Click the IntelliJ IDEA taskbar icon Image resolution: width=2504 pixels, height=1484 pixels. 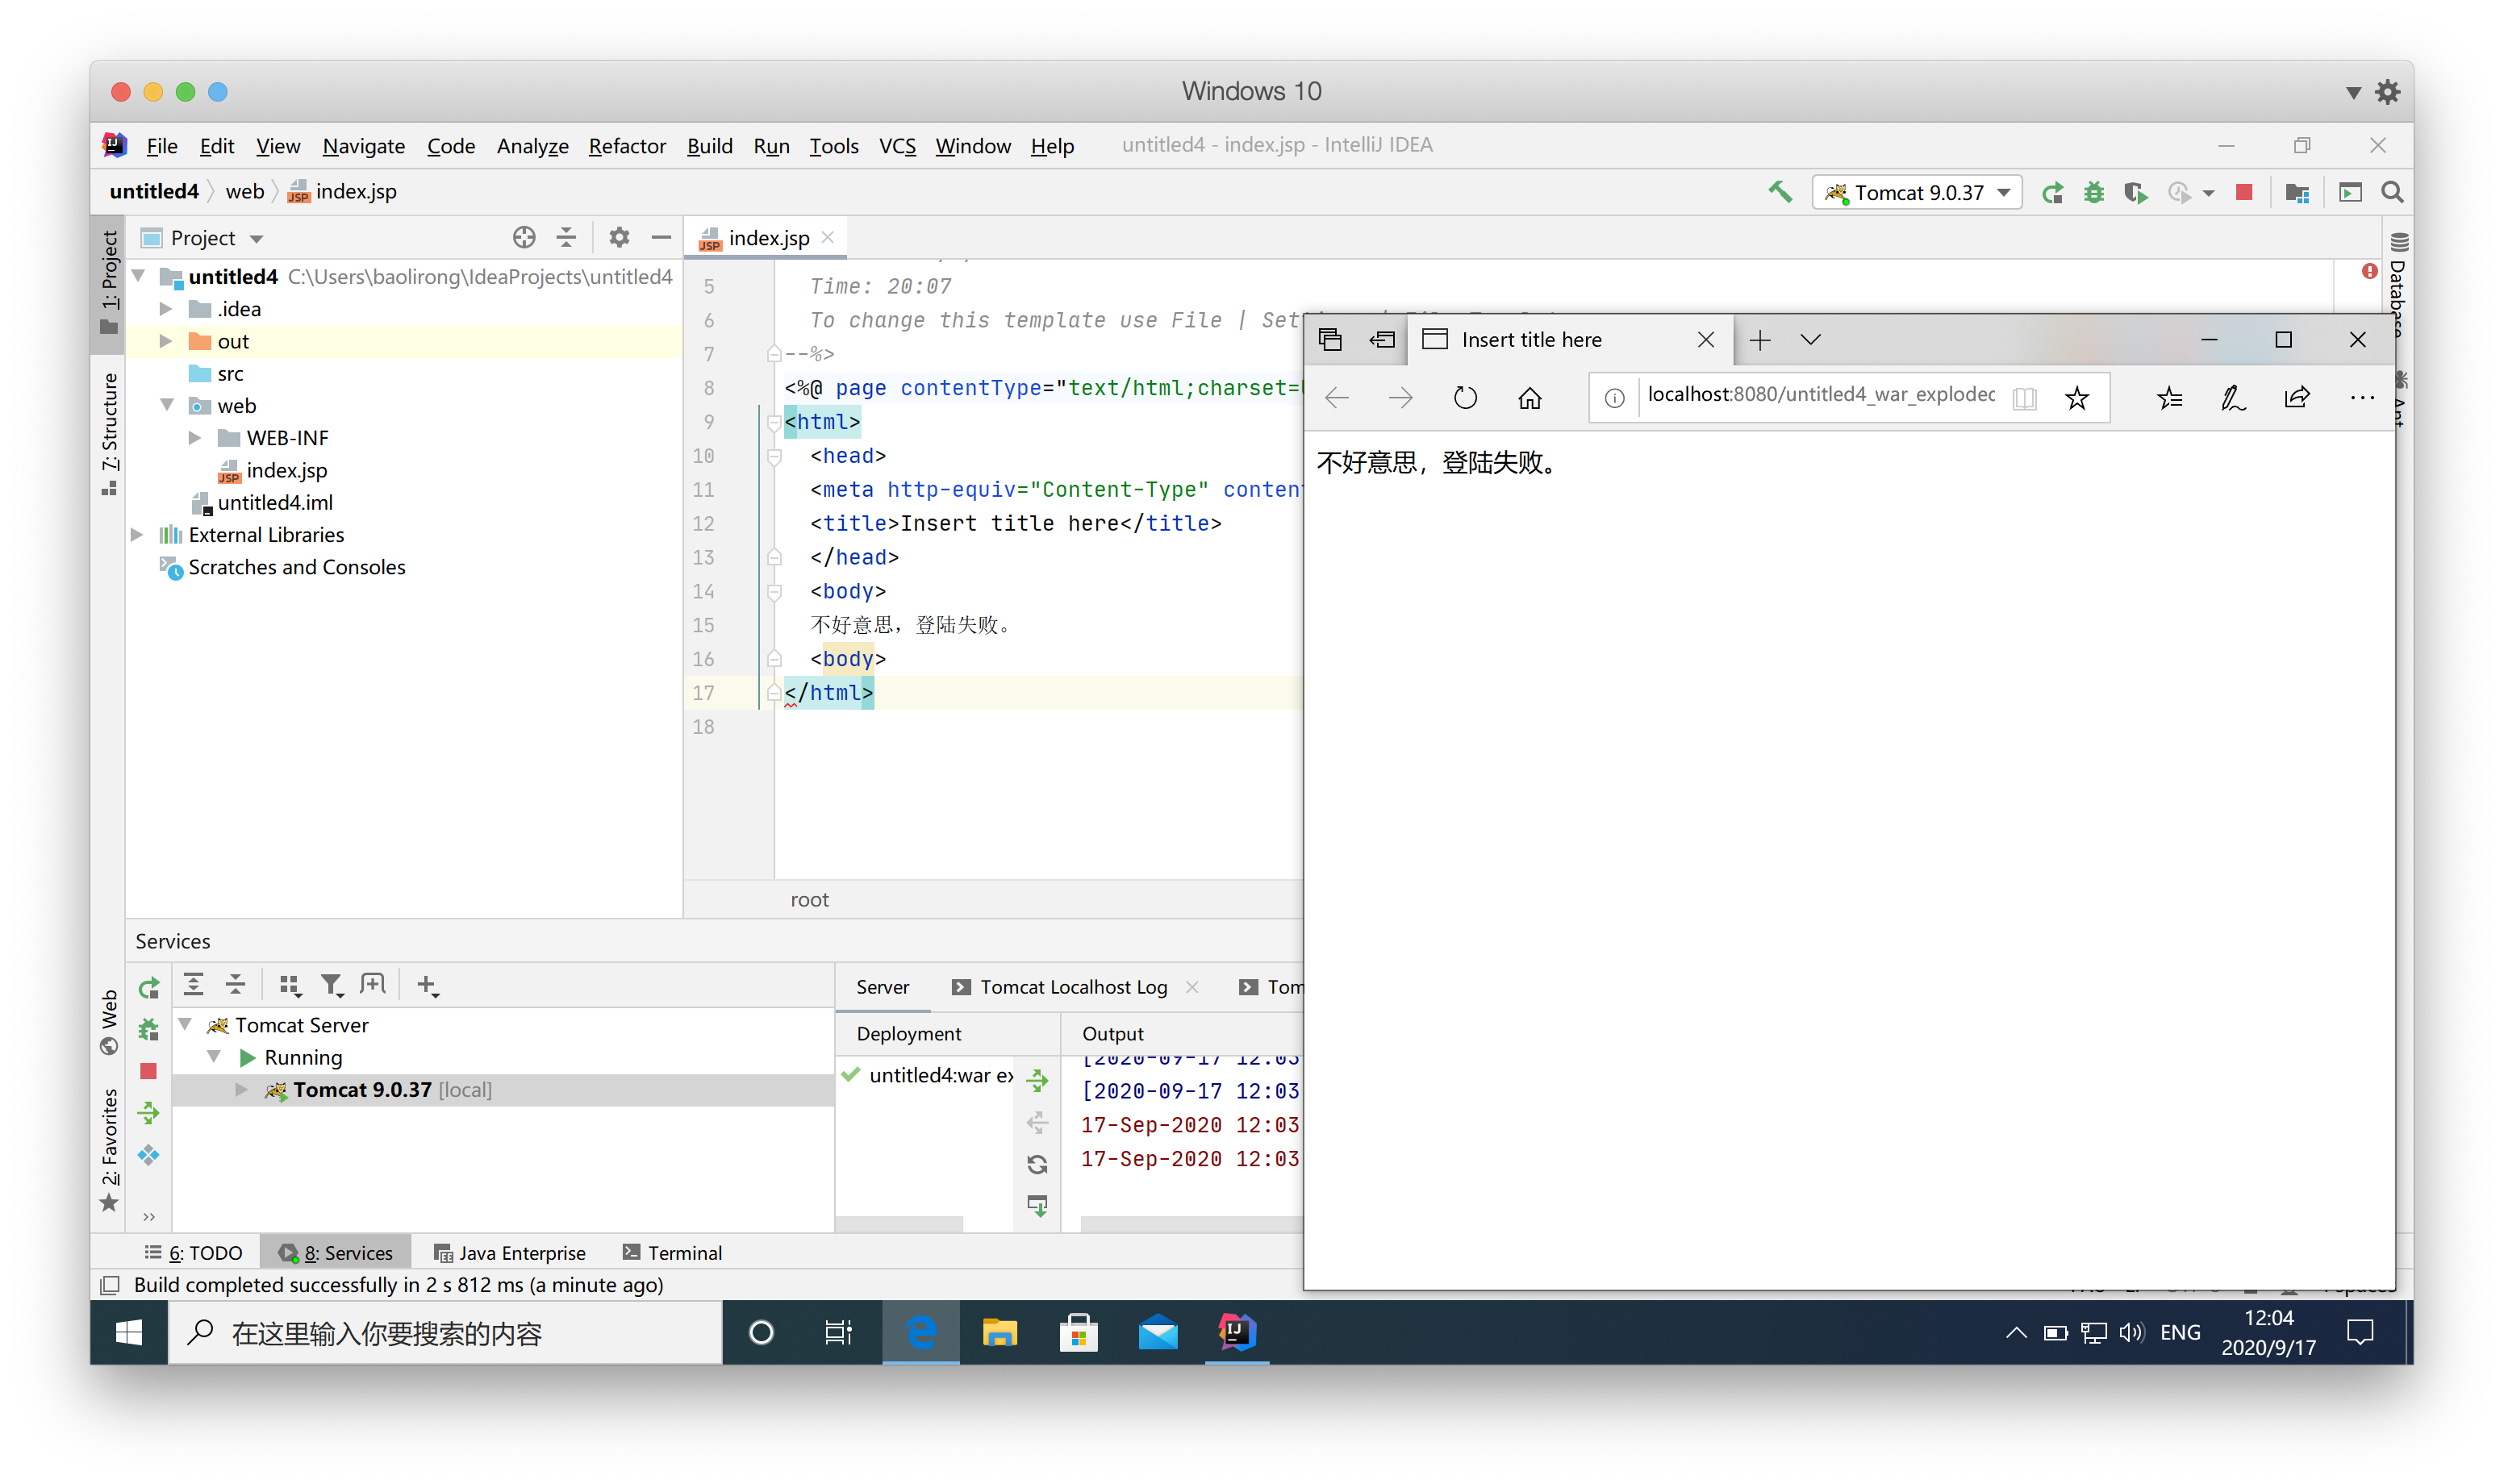1235,1334
